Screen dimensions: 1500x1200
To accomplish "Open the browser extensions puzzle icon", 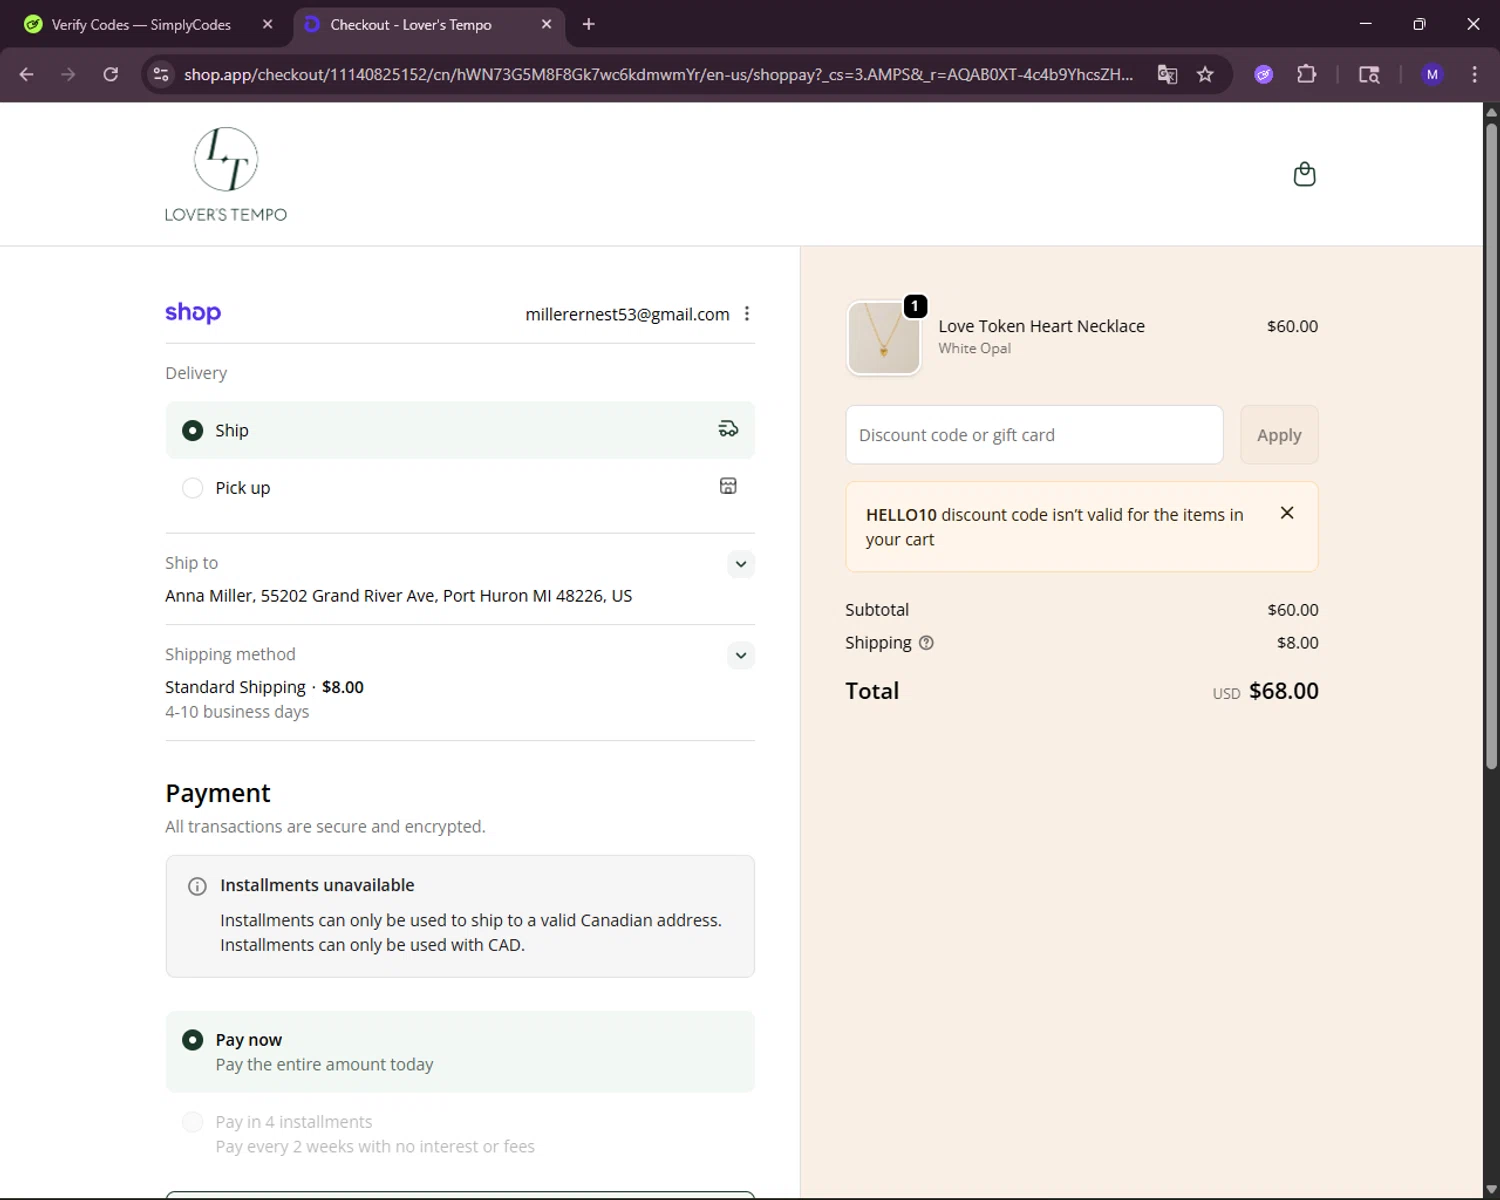I will [x=1306, y=74].
